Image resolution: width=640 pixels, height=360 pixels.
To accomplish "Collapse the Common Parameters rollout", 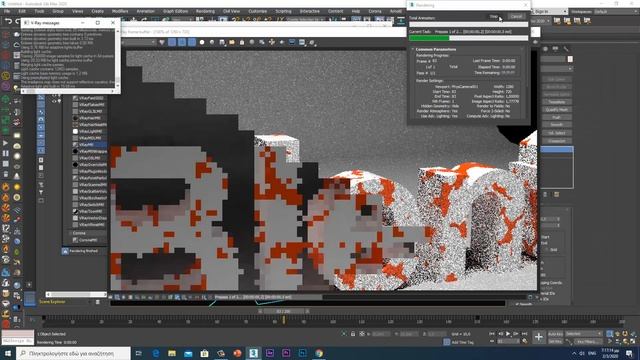I will (436, 49).
